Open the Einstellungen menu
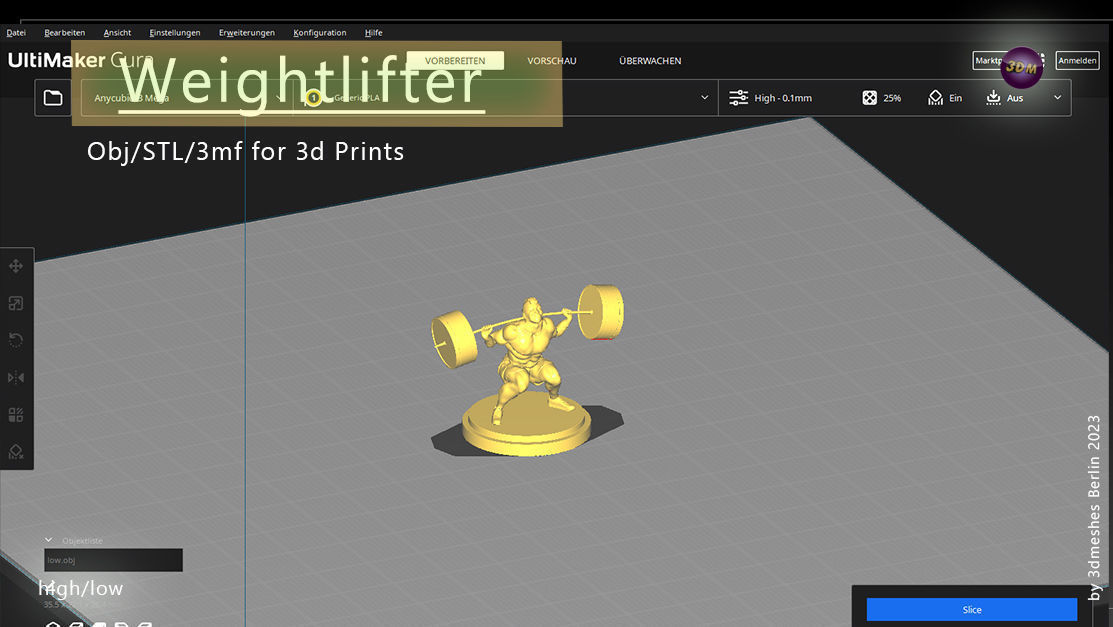This screenshot has height=627, width=1113. (x=175, y=33)
